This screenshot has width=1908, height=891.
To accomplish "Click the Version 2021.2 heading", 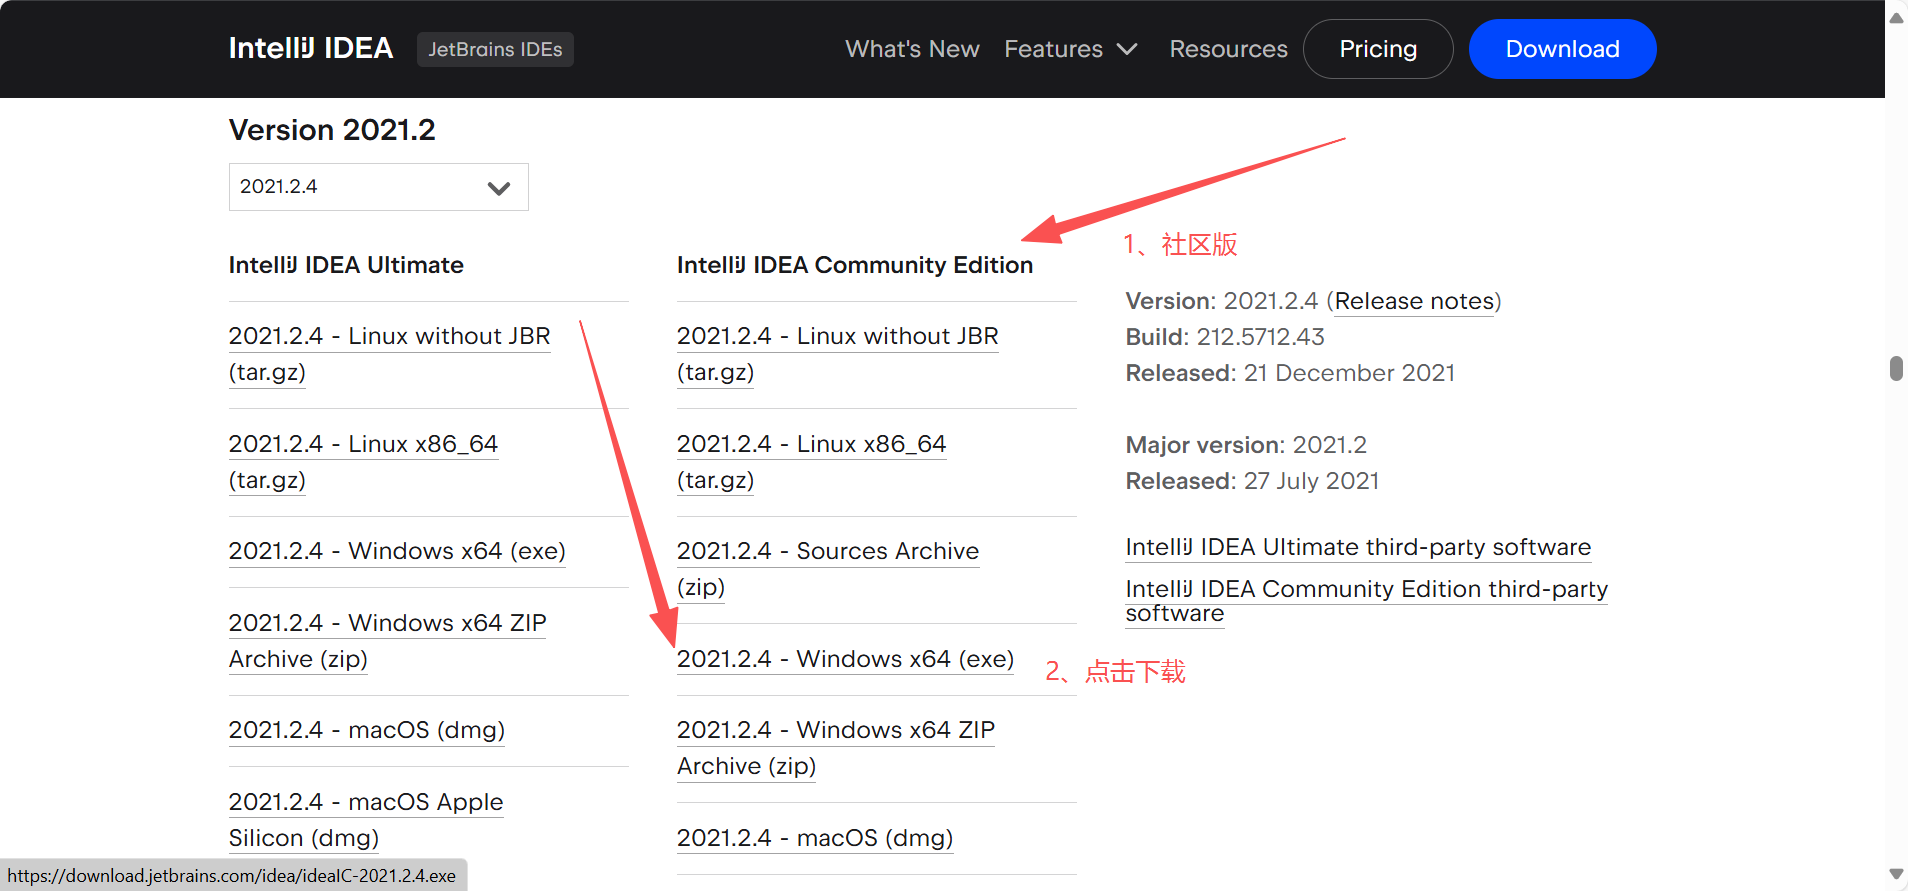I will (x=332, y=130).
